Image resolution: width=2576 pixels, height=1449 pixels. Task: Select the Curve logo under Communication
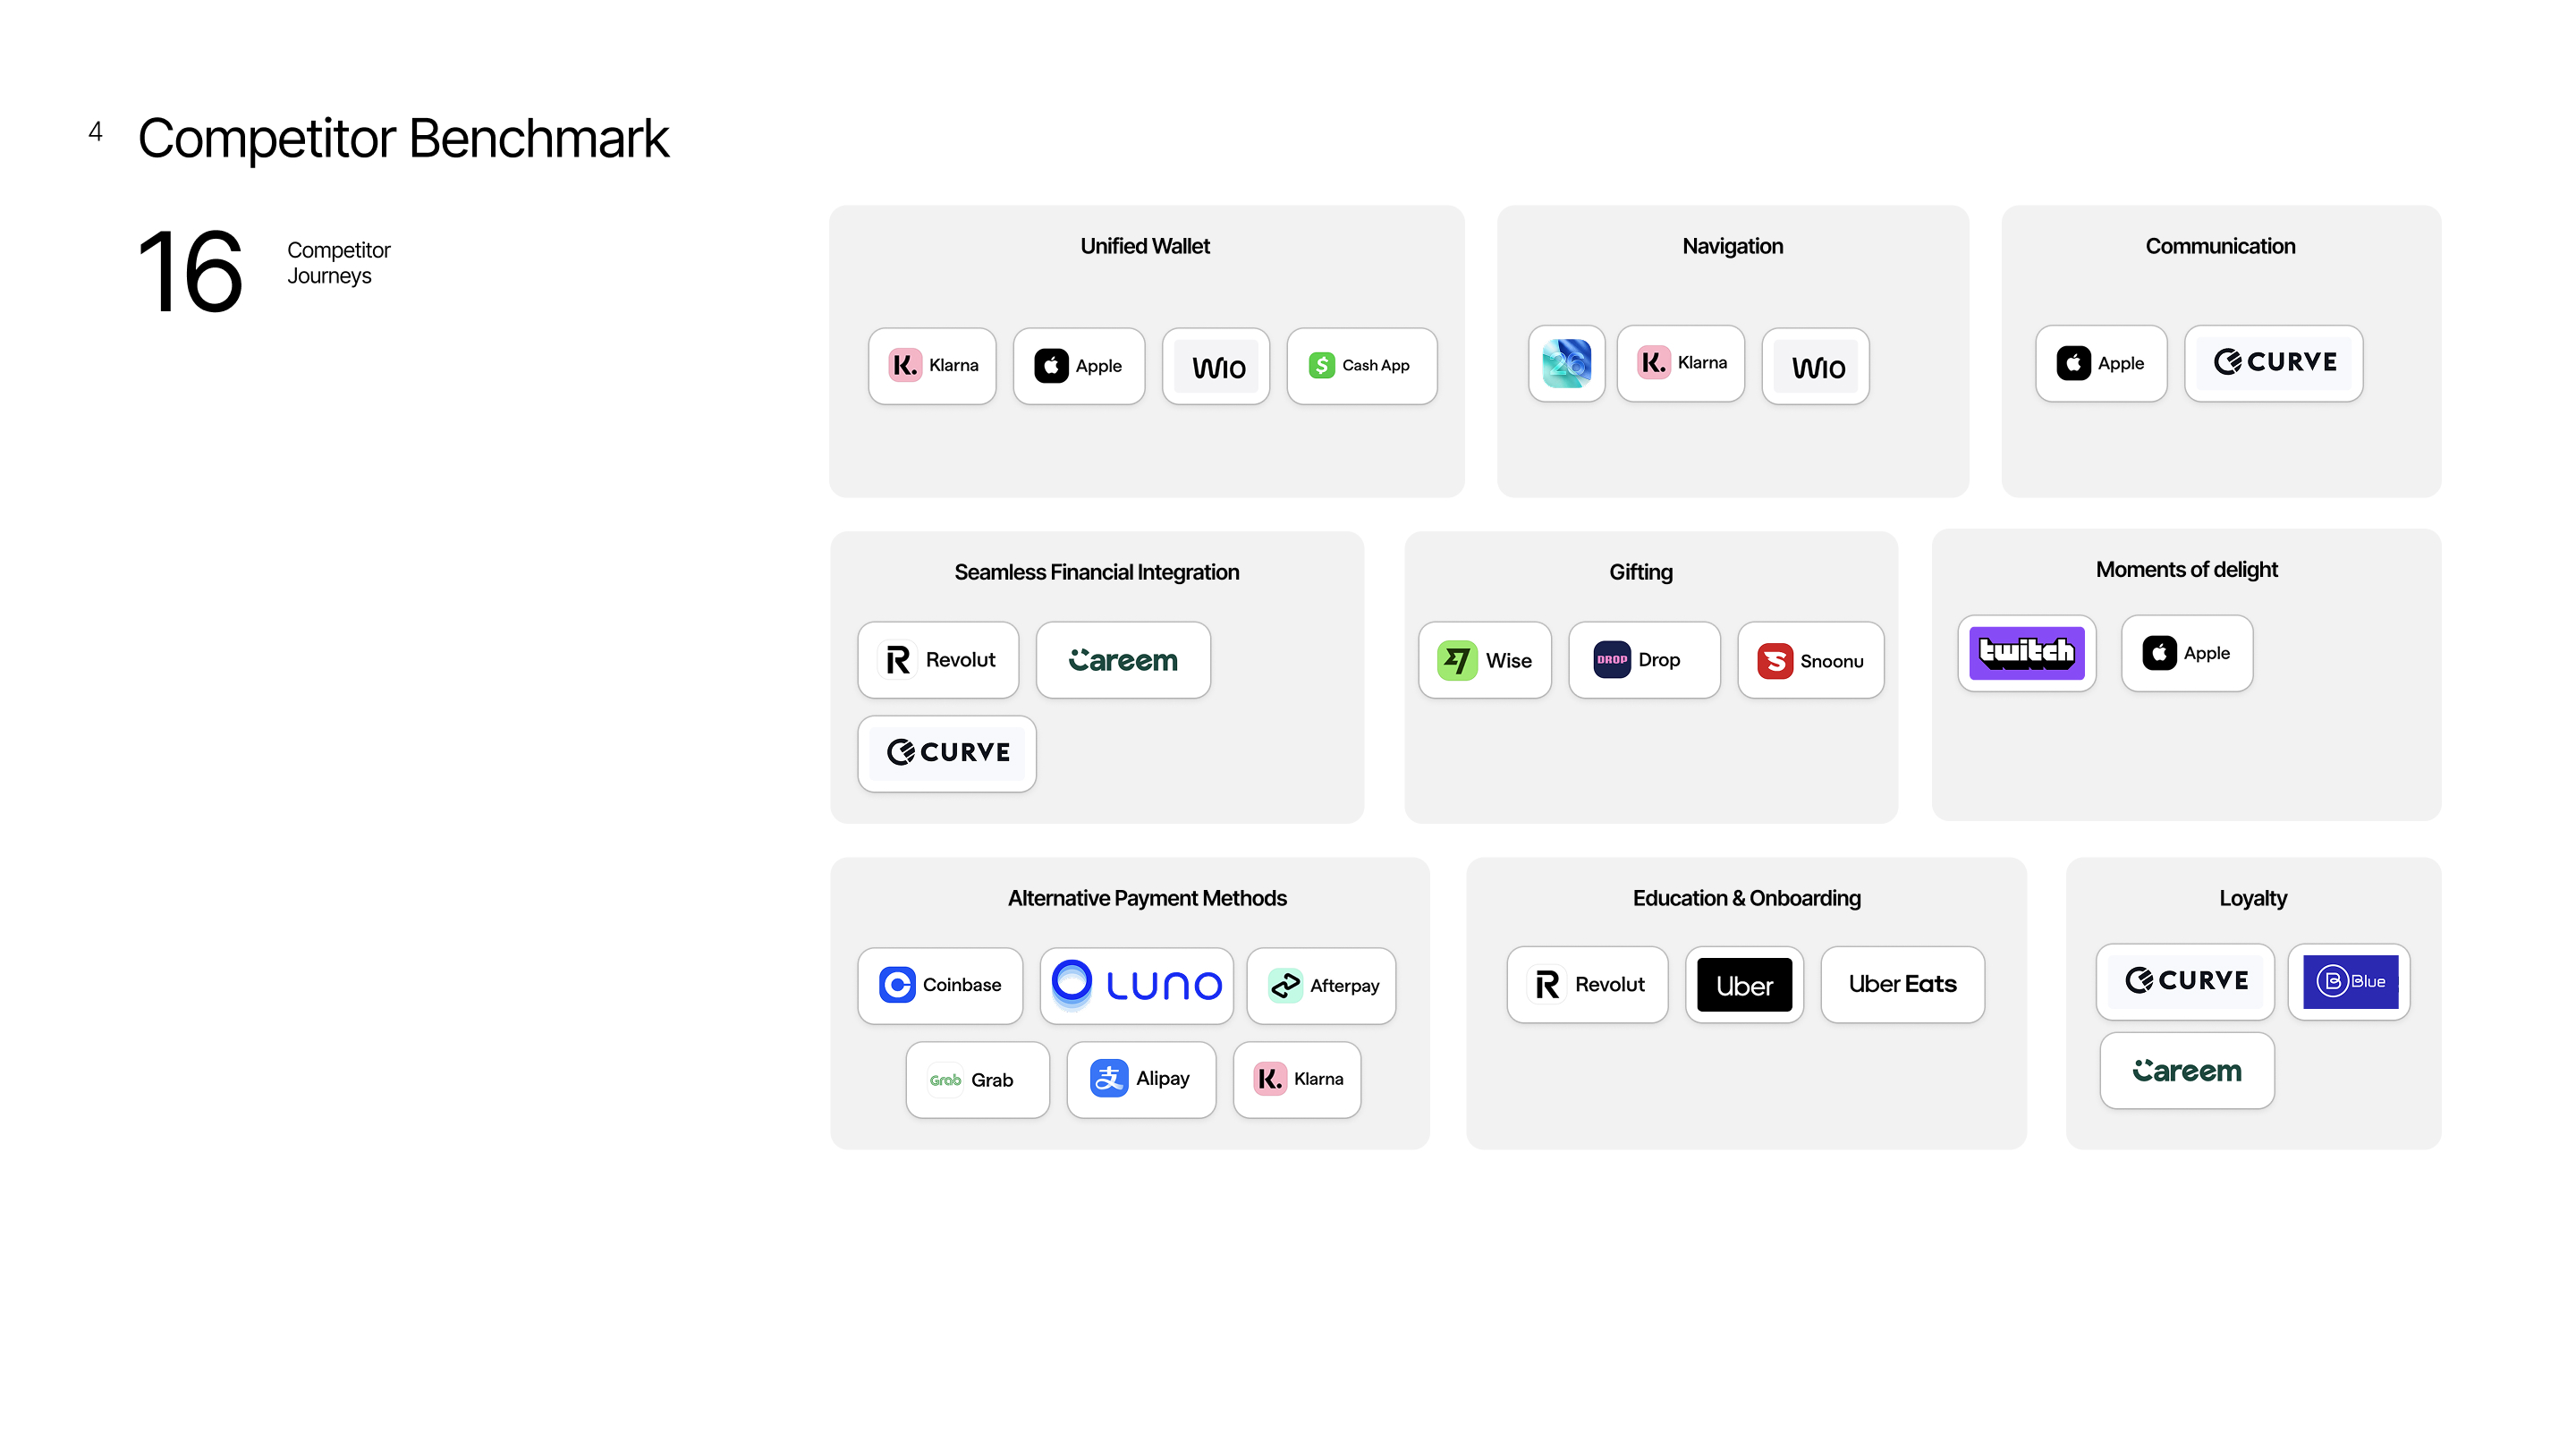point(2274,364)
